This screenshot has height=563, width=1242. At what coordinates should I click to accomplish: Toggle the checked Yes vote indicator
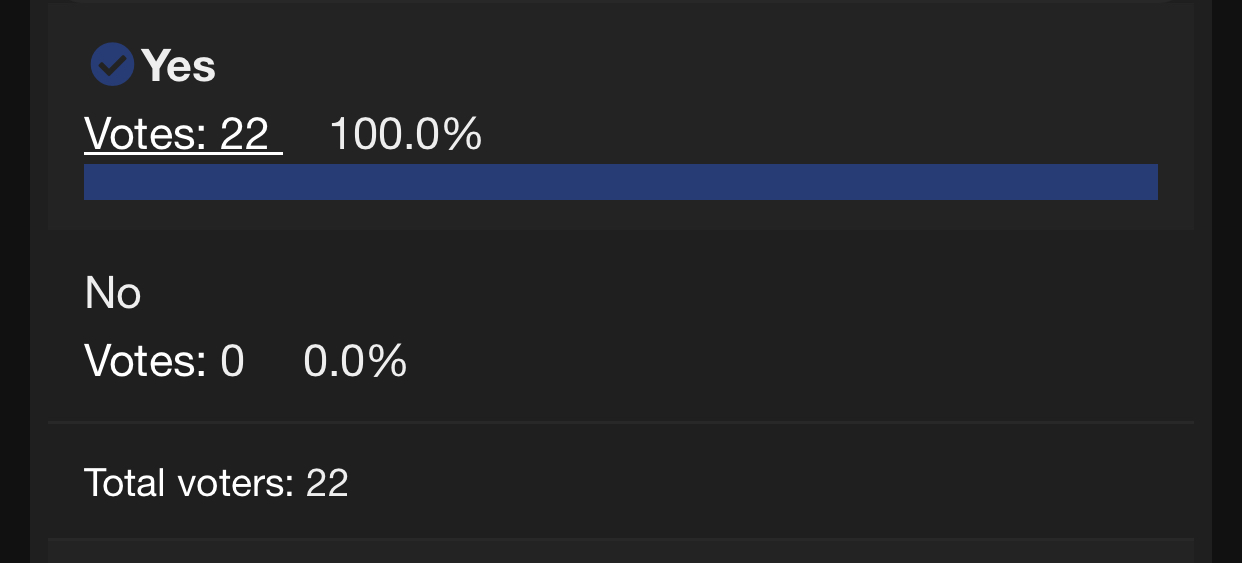click(112, 66)
